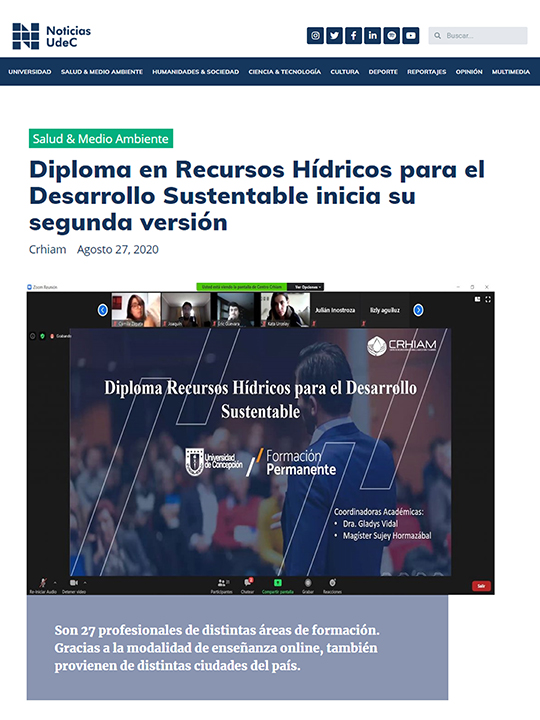Image resolution: width=540 pixels, height=720 pixels.
Task: Click the green Salud & Medio Ambiente tag
Action: click(x=101, y=138)
